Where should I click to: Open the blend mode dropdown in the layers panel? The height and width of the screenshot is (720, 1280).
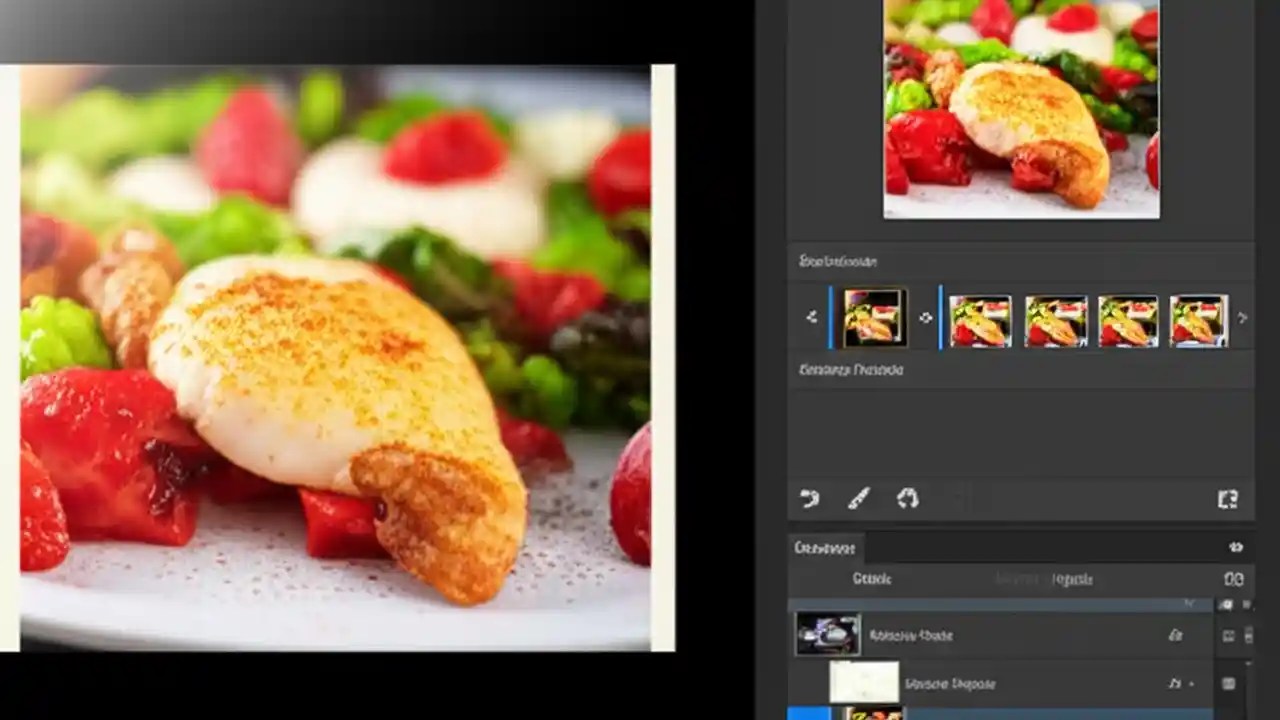click(x=872, y=579)
